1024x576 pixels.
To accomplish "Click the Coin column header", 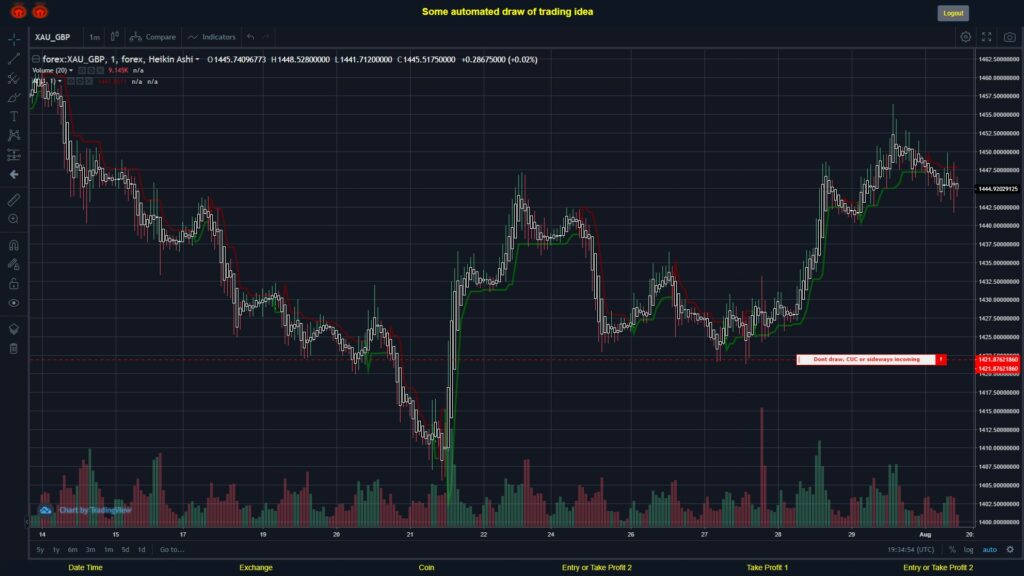I will click(426, 568).
